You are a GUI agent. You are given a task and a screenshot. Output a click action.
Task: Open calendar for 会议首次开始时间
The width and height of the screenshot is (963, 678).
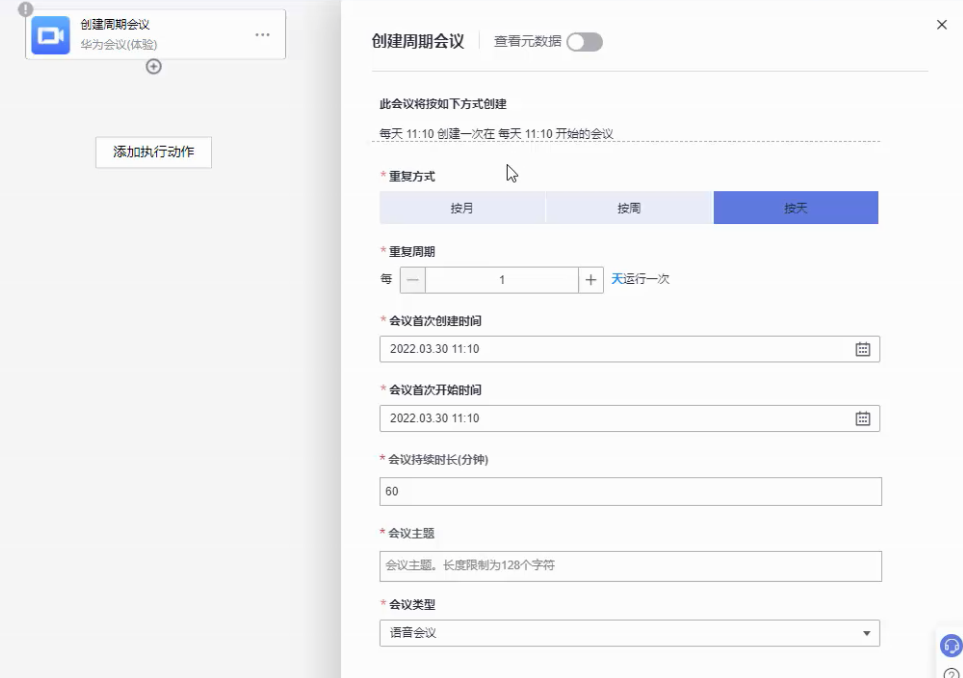862,418
